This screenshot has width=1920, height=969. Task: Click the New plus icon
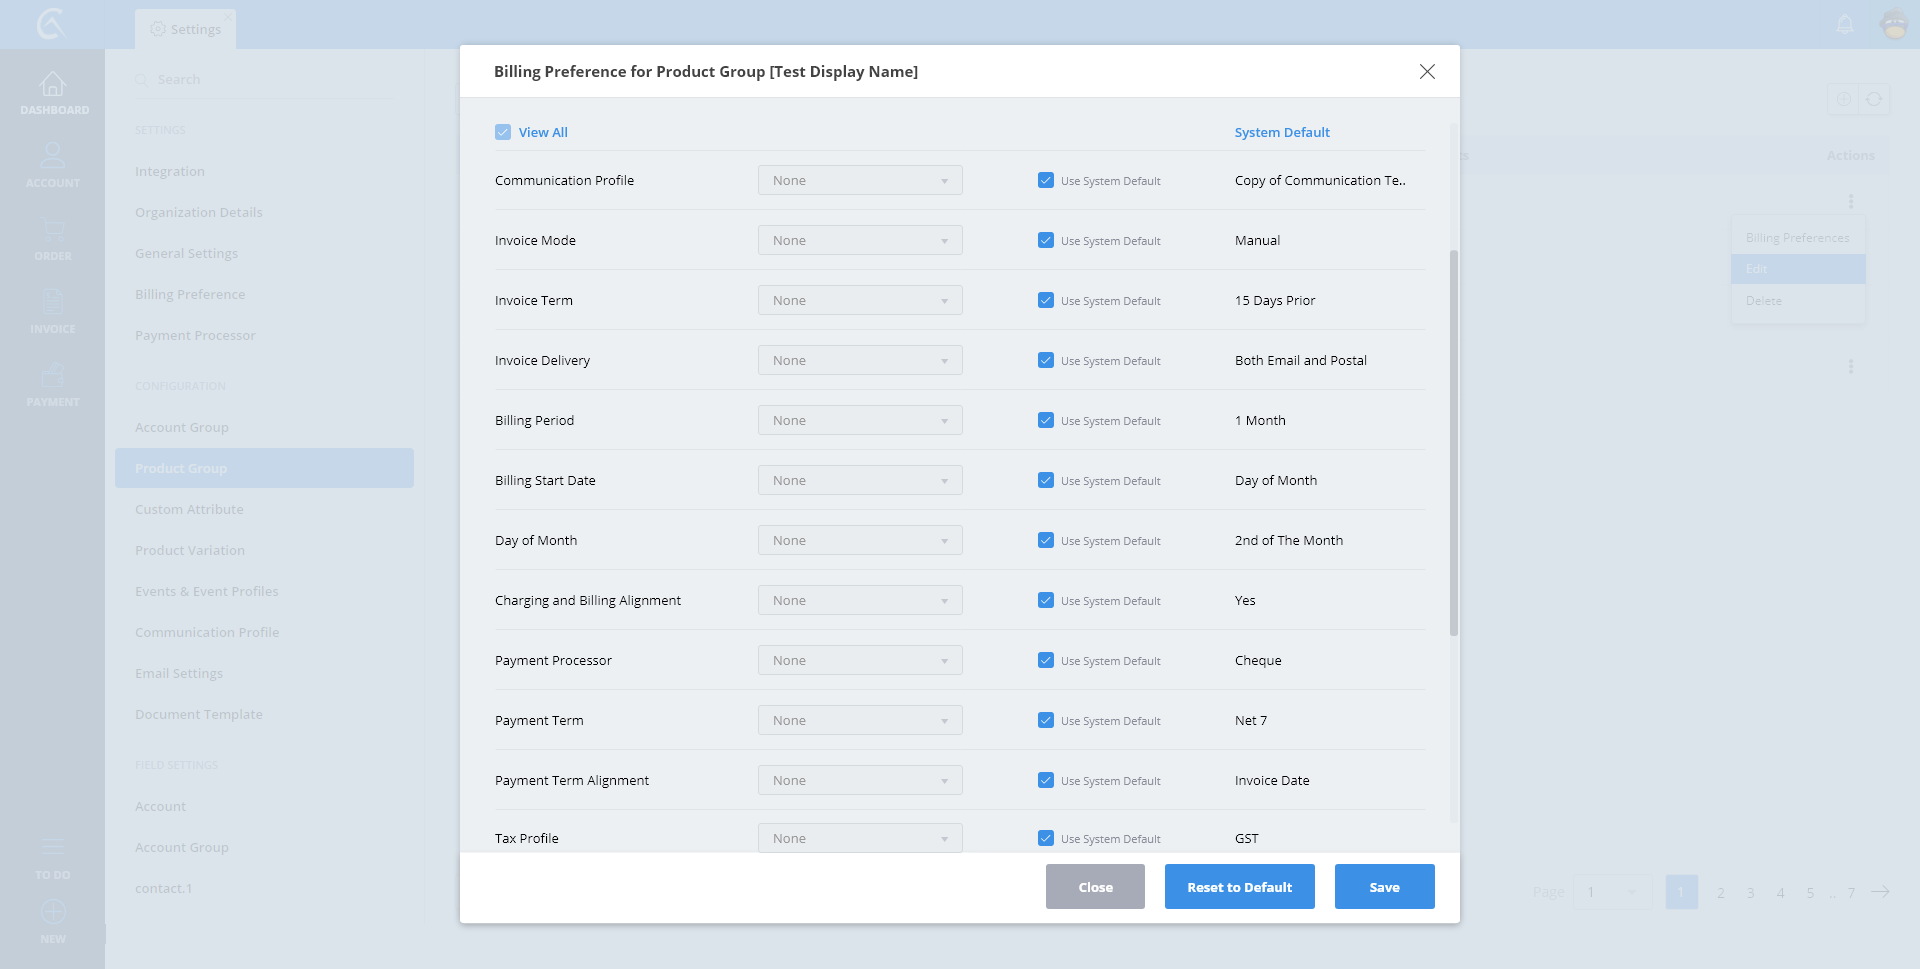[53, 912]
